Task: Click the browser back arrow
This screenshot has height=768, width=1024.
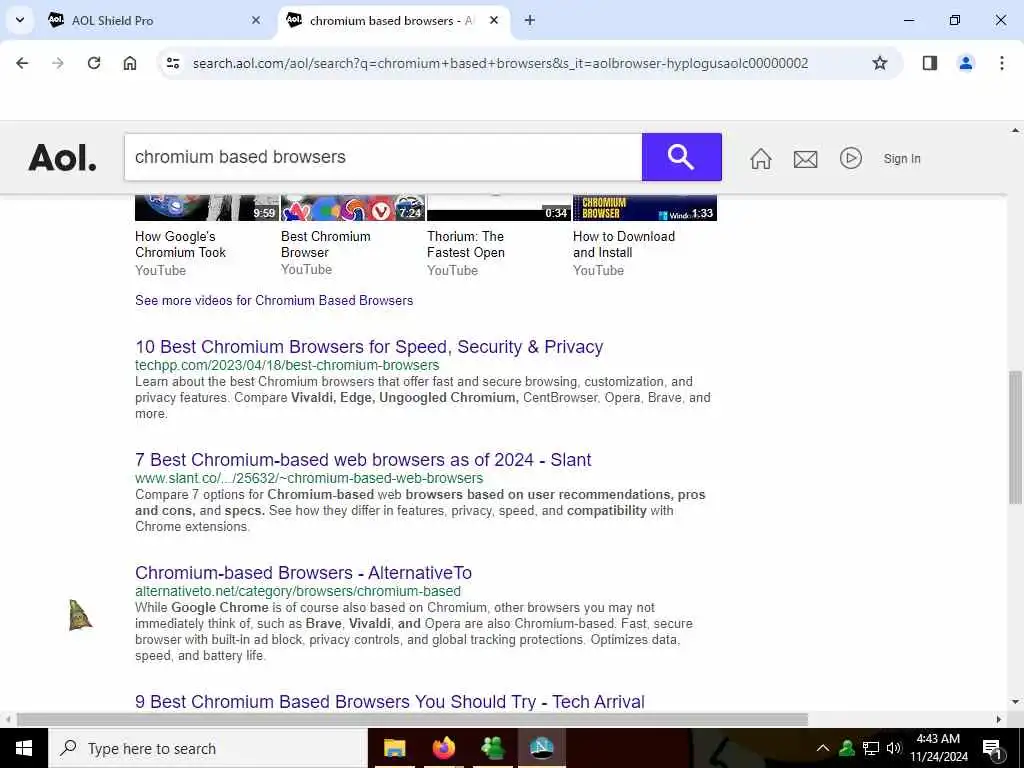Action: point(22,63)
